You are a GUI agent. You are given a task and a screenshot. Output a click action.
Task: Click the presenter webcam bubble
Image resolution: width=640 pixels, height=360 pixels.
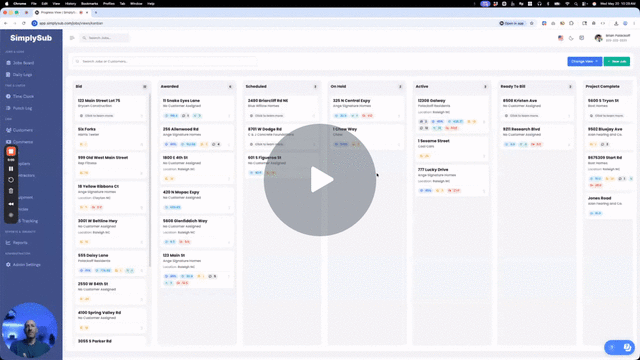29,330
